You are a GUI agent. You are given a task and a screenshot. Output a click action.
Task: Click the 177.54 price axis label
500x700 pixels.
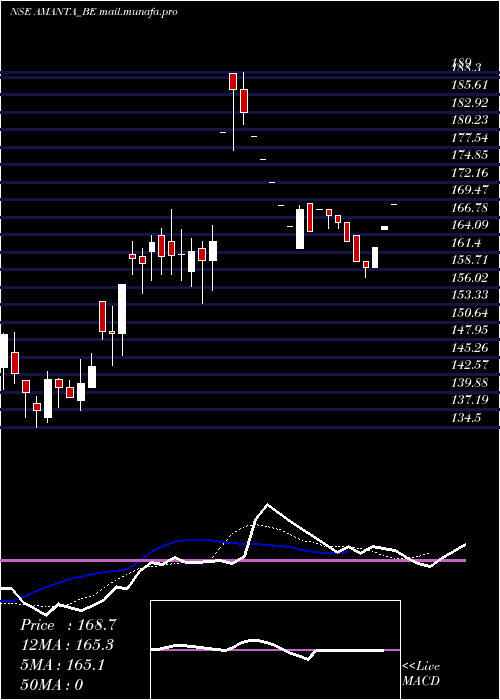coord(470,138)
